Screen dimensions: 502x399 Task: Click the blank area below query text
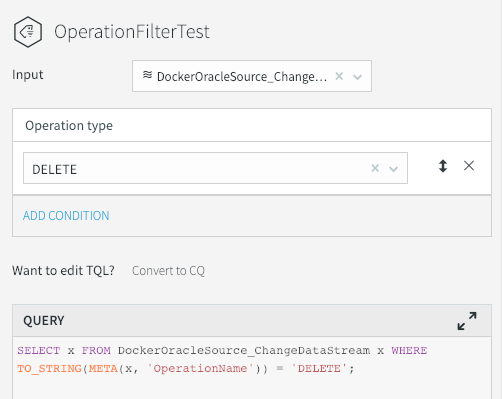click(252, 387)
